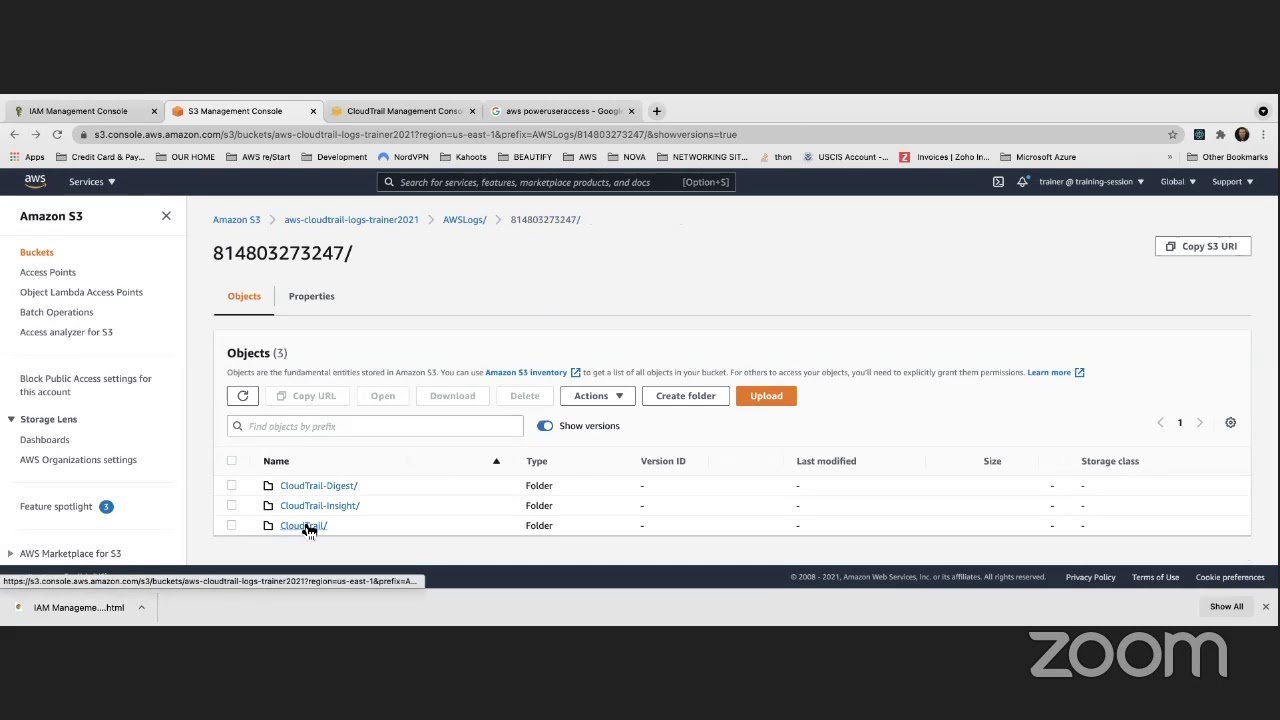Screen dimensions: 1280x720
Task: Close the Amazon S3 sidebar panel
Action: [x=166, y=216]
